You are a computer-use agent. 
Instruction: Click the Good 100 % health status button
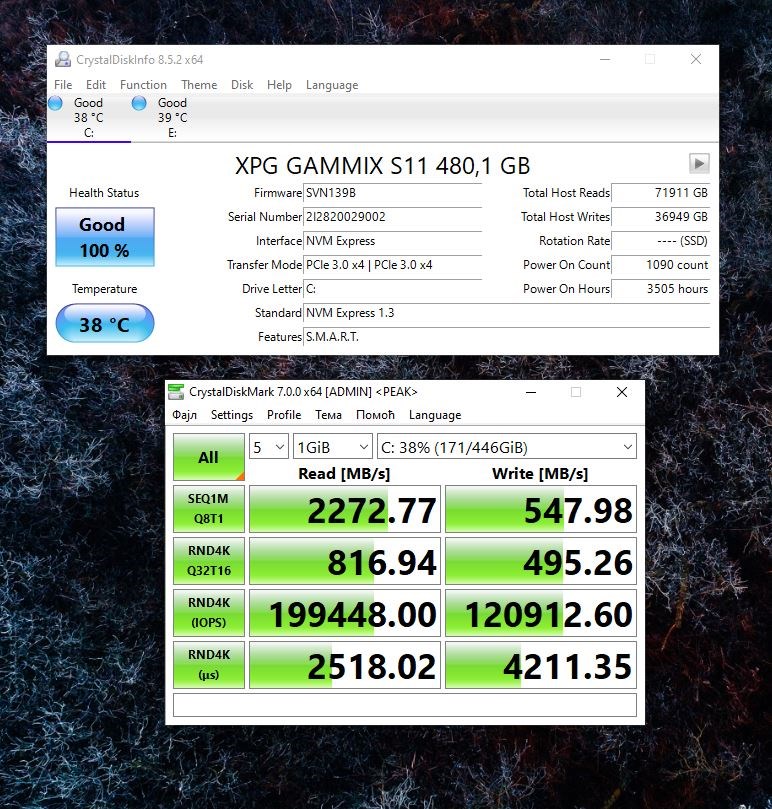click(105, 237)
